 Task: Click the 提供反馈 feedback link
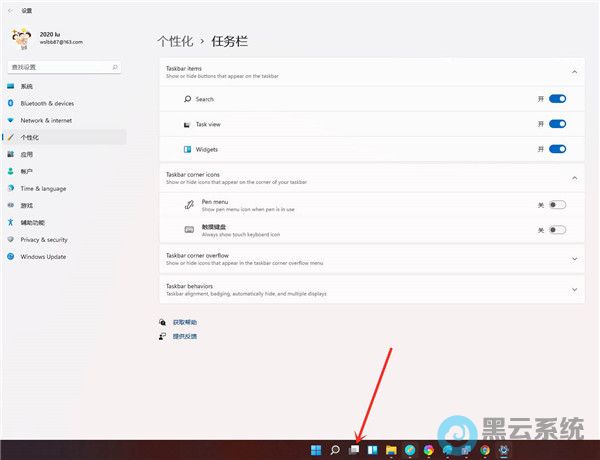pyautogui.click(x=185, y=336)
